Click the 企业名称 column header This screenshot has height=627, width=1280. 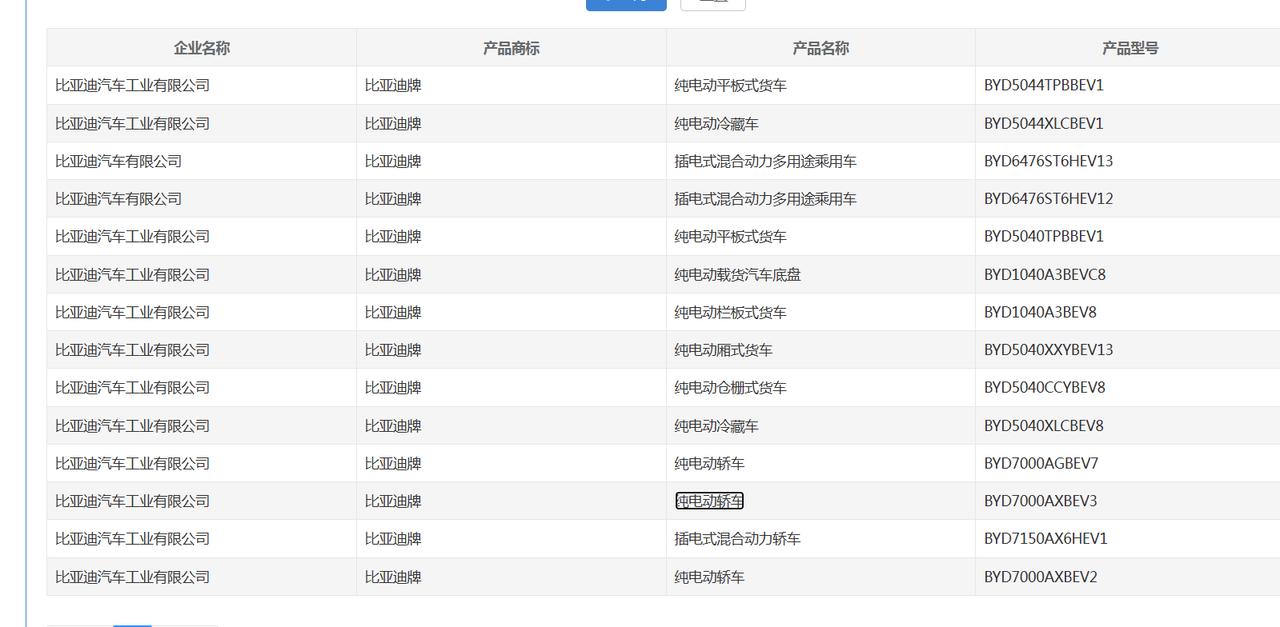201,48
